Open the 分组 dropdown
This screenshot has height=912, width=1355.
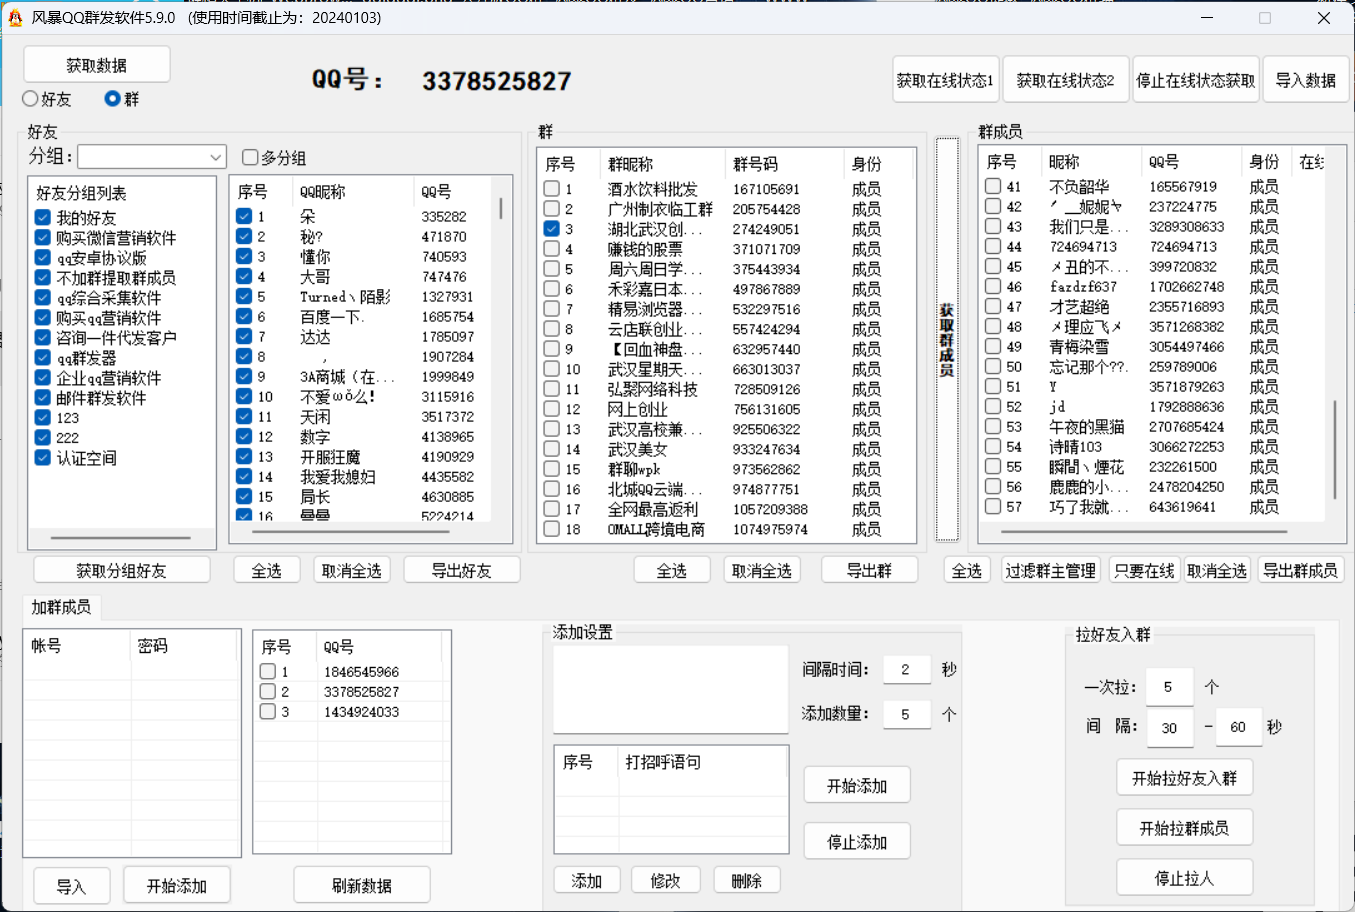click(152, 157)
